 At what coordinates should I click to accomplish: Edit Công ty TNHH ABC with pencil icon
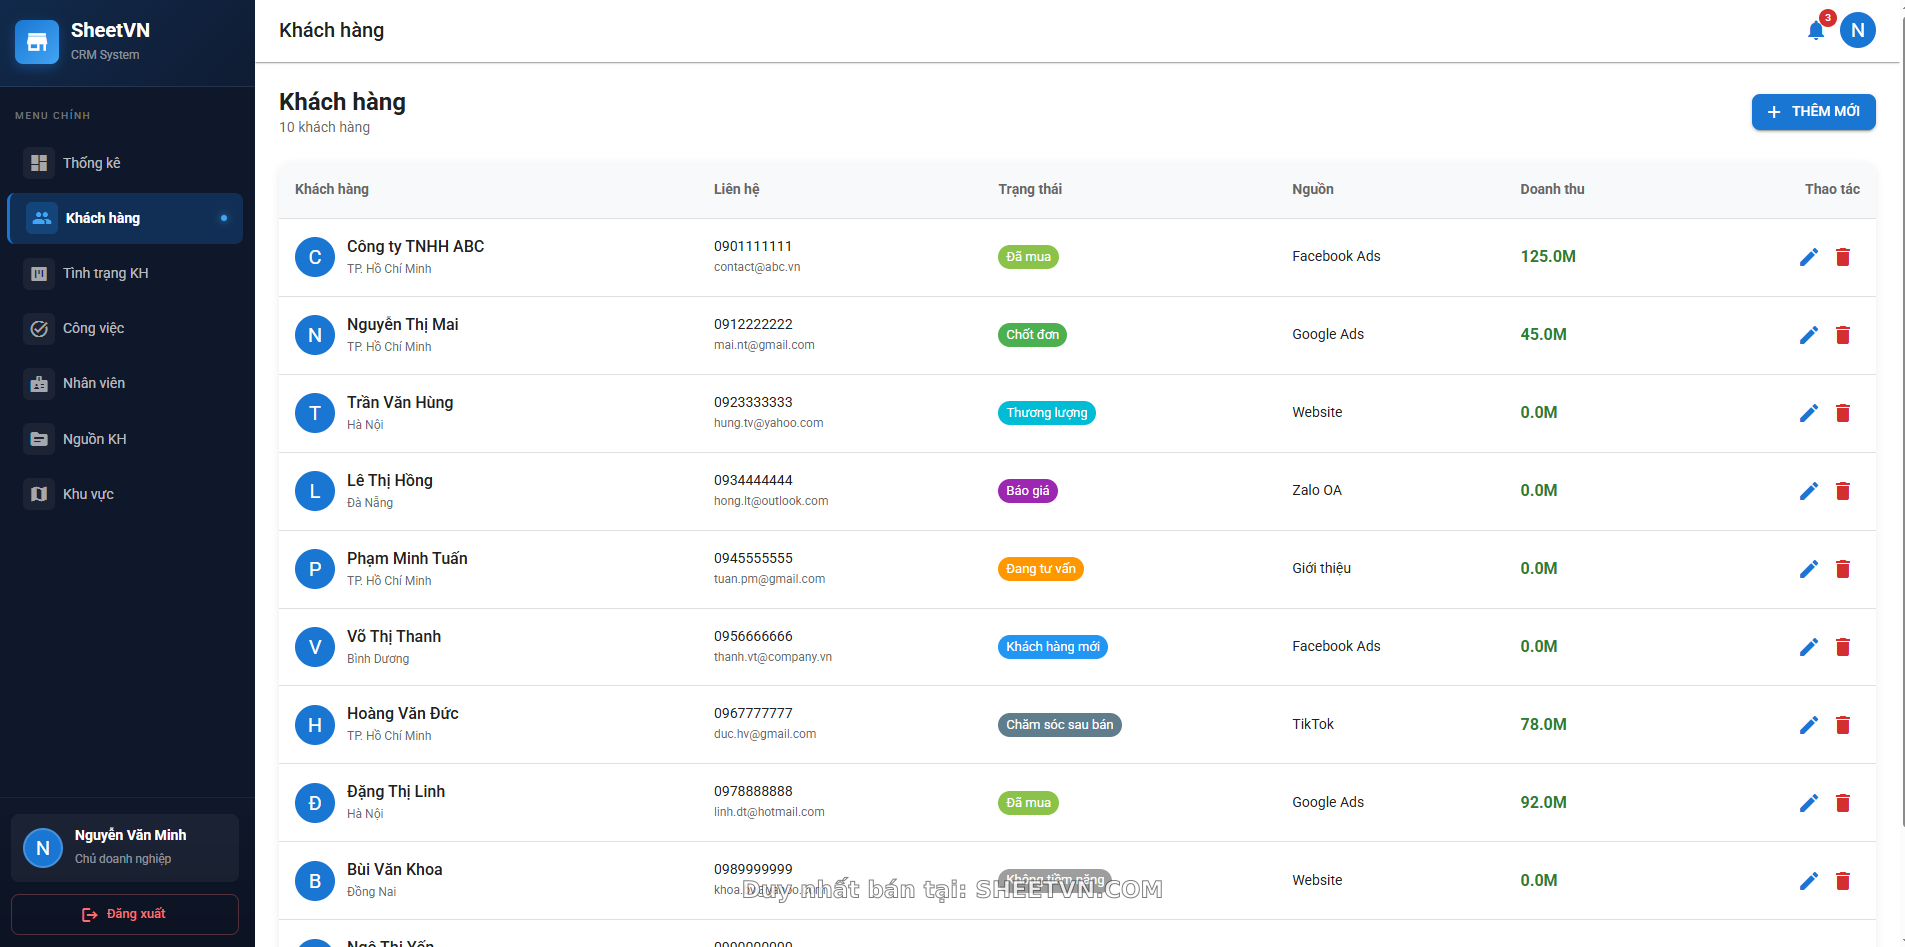point(1808,257)
